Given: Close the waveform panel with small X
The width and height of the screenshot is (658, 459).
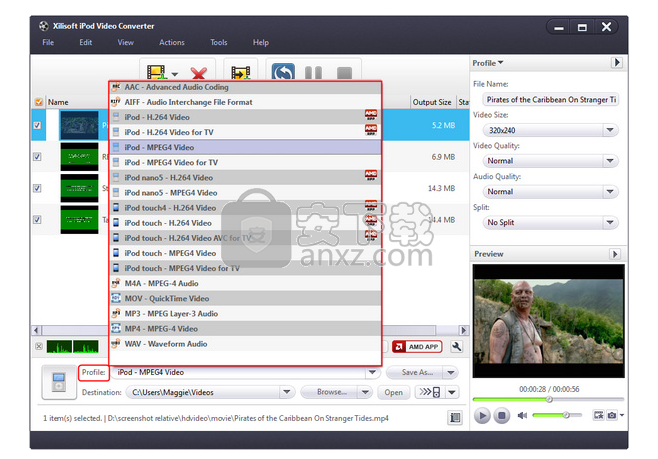Looking at the screenshot, I should (x=39, y=346).
